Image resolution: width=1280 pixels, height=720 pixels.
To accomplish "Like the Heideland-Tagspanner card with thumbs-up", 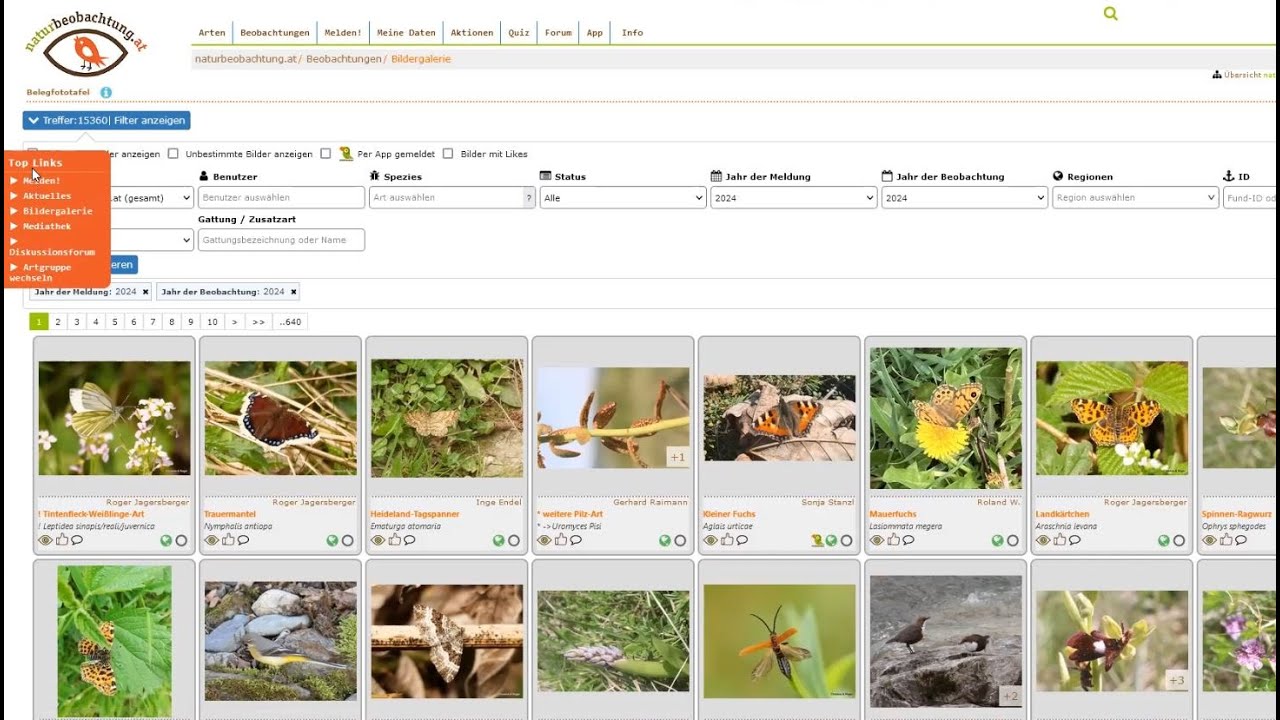I will pyautogui.click(x=394, y=540).
